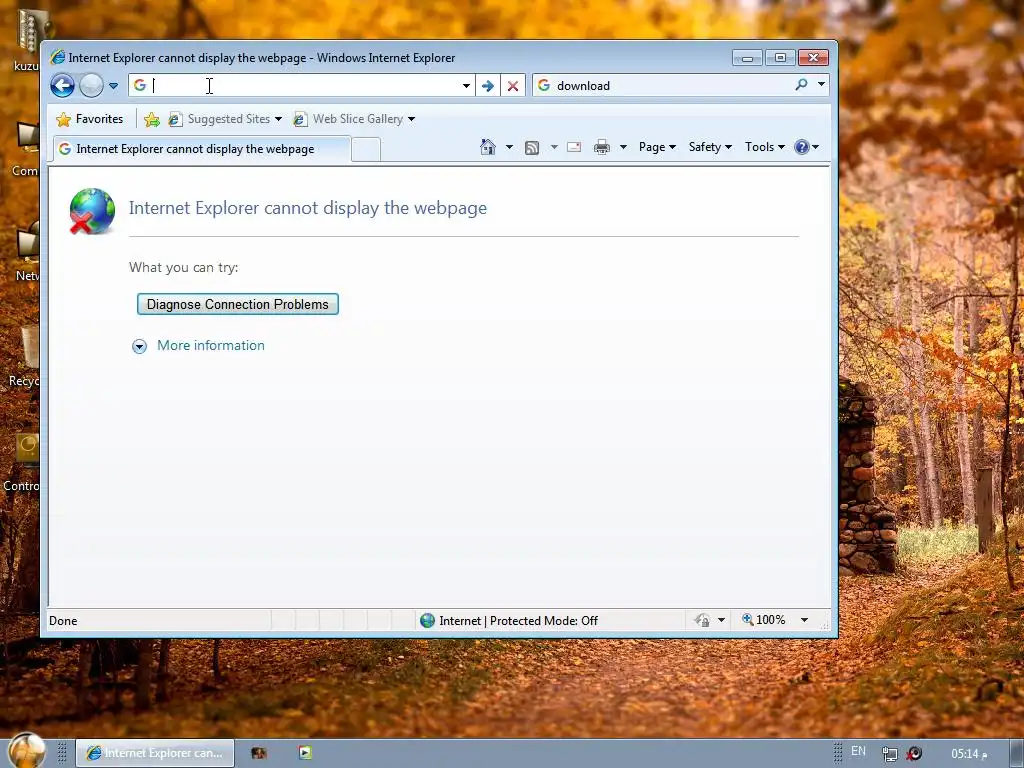Click the Internet Explorer title bar icon
This screenshot has width=1024, height=768.
[x=57, y=57]
